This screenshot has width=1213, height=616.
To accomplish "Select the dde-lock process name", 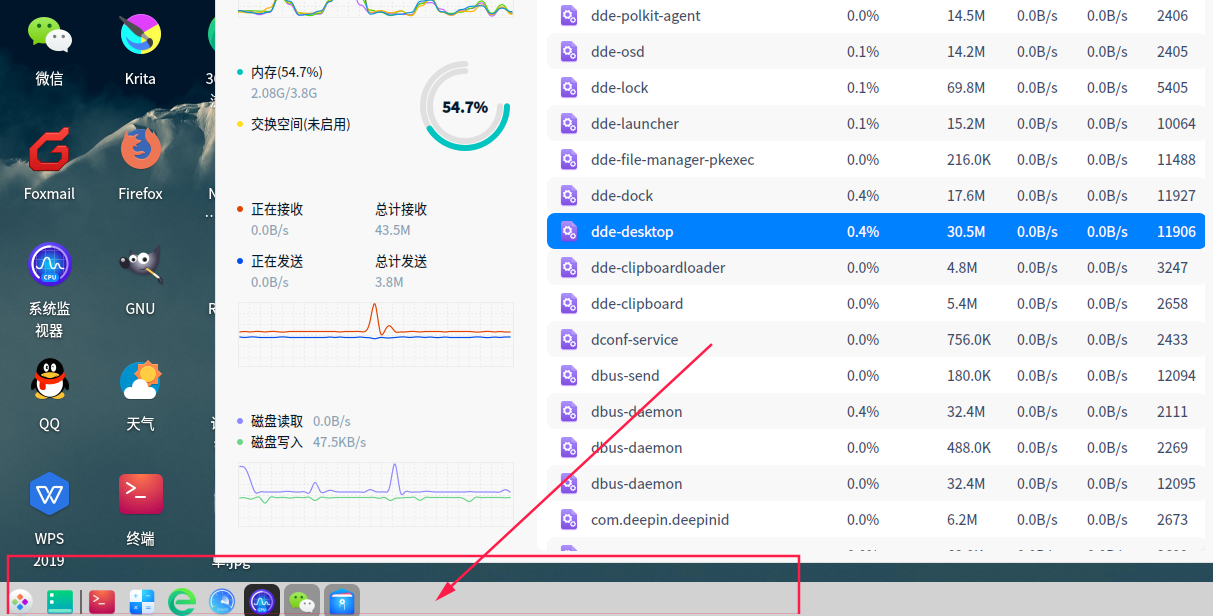I will 620,88.
